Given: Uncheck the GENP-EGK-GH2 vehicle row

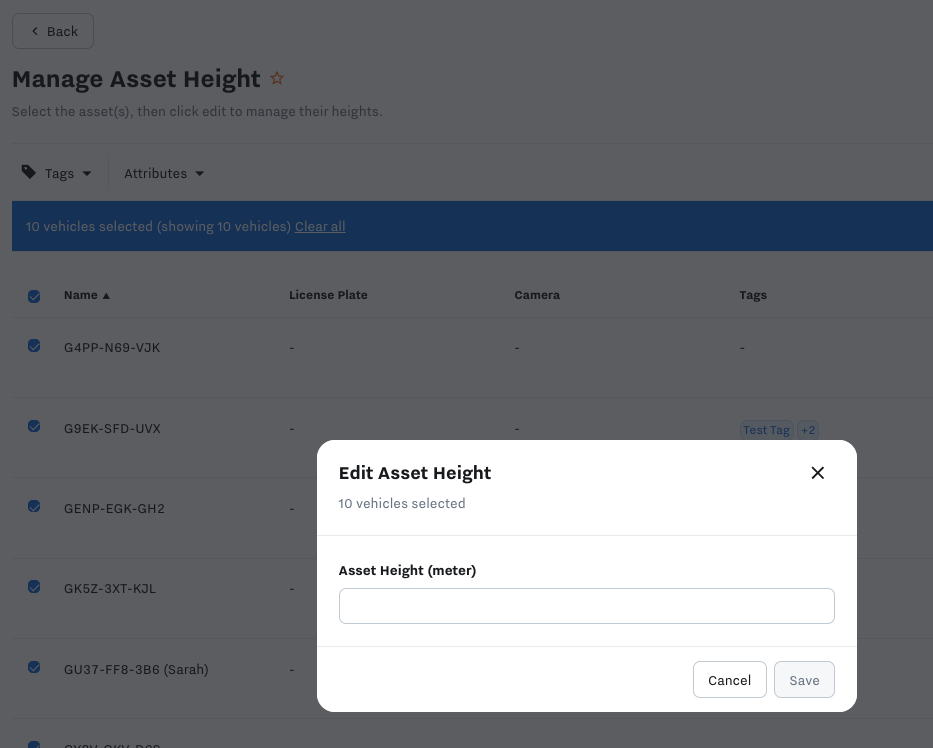Looking at the screenshot, I should click(34, 506).
